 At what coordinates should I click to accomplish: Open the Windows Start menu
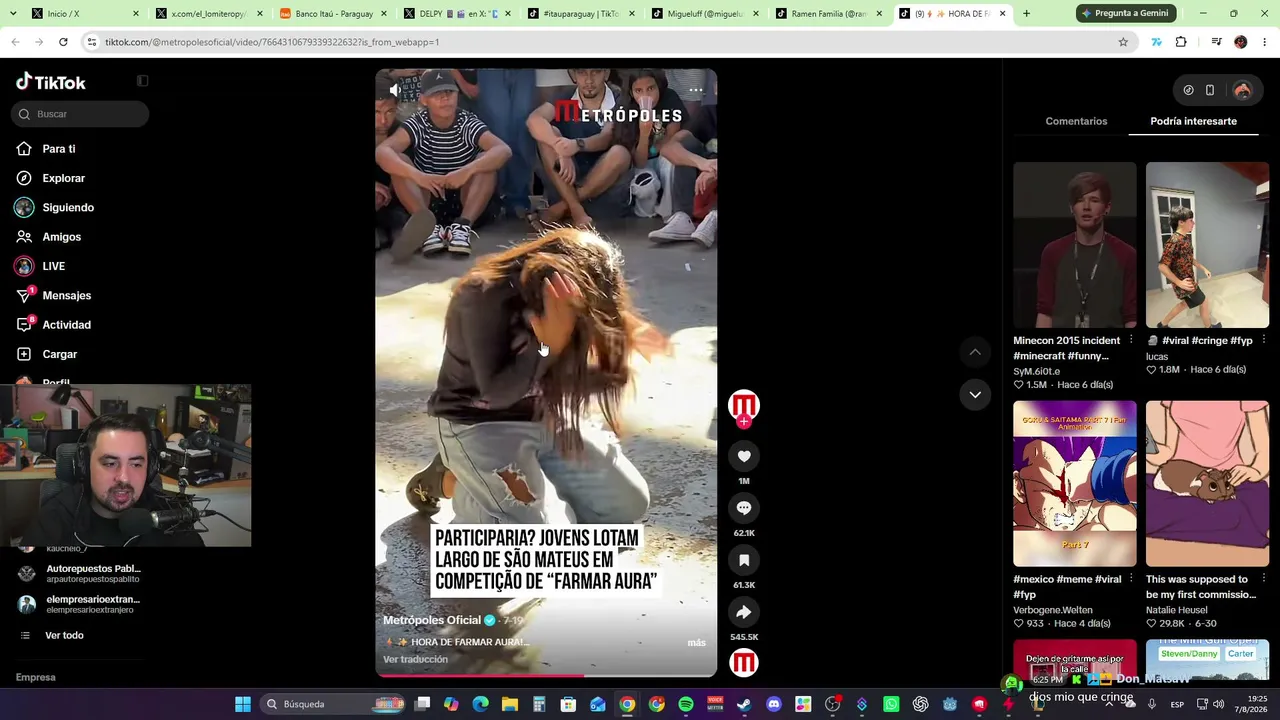pos(243,704)
